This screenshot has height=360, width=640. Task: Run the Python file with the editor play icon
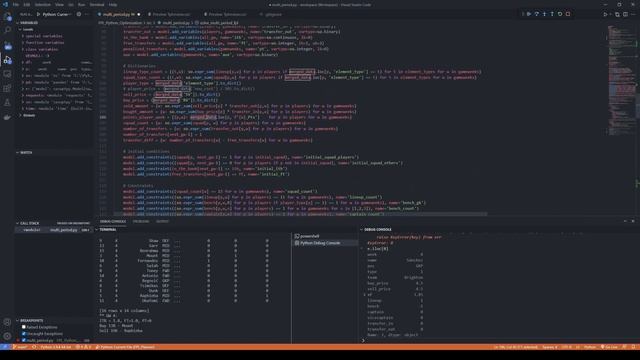point(605,14)
